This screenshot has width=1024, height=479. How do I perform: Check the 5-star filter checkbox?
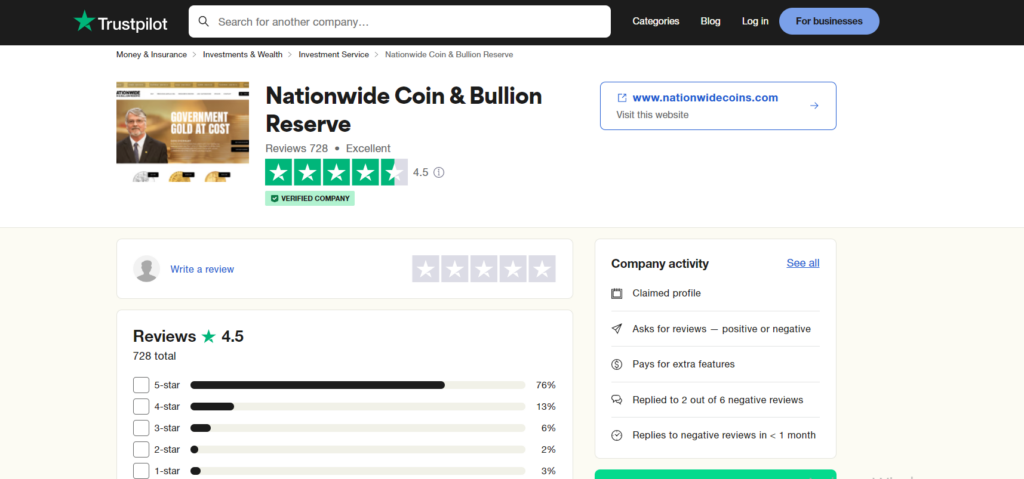[x=141, y=385]
